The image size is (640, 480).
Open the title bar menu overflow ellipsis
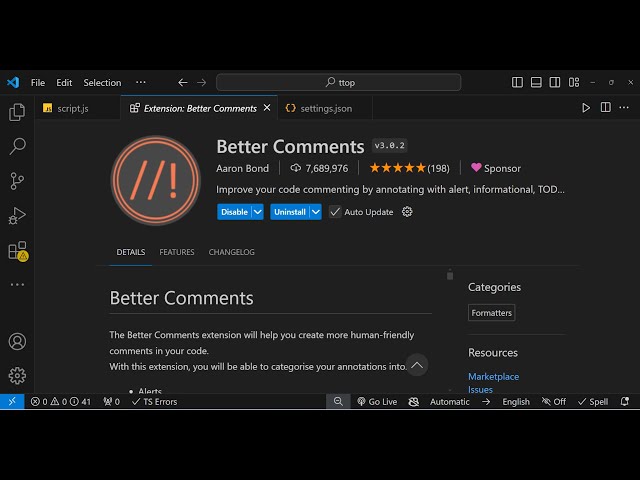140,82
